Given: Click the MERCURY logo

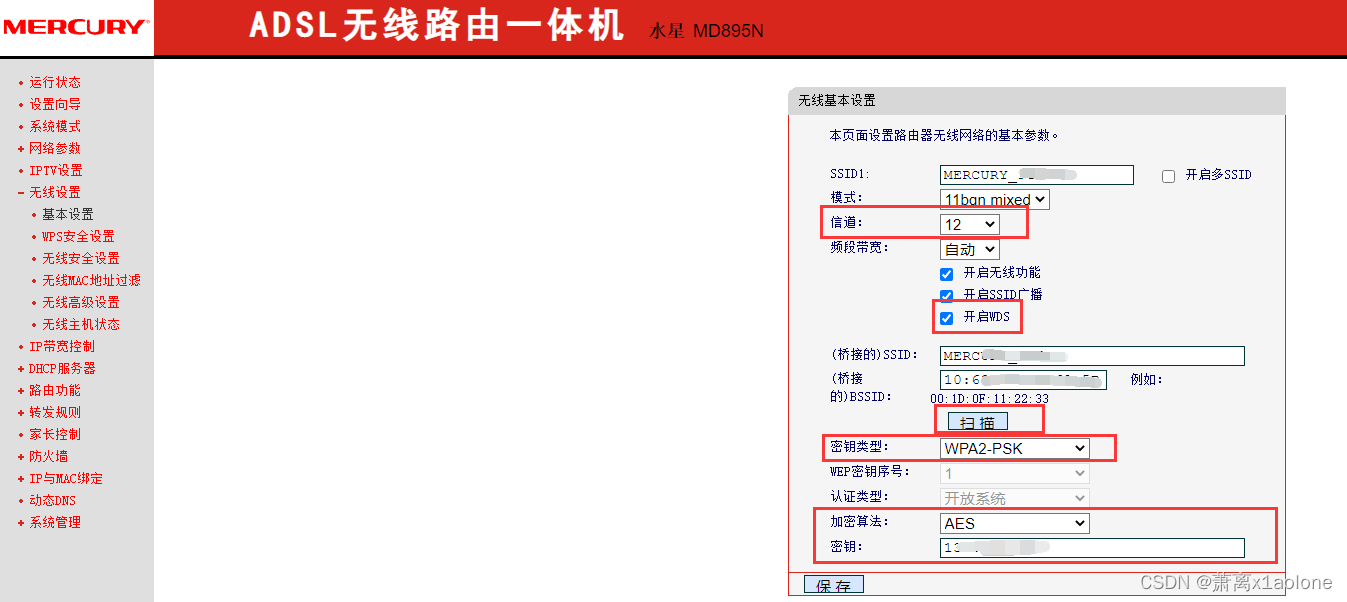Looking at the screenshot, I should click(76, 27).
